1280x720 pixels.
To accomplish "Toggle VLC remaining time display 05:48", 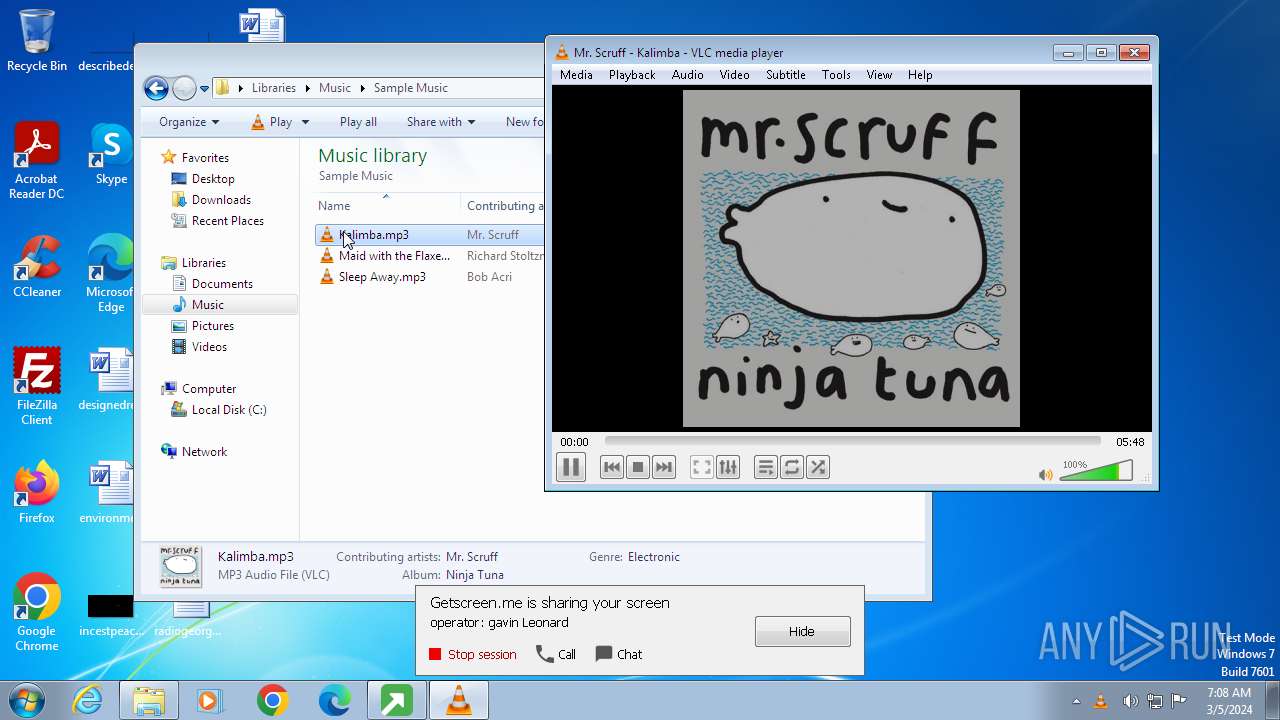I will coord(1130,442).
